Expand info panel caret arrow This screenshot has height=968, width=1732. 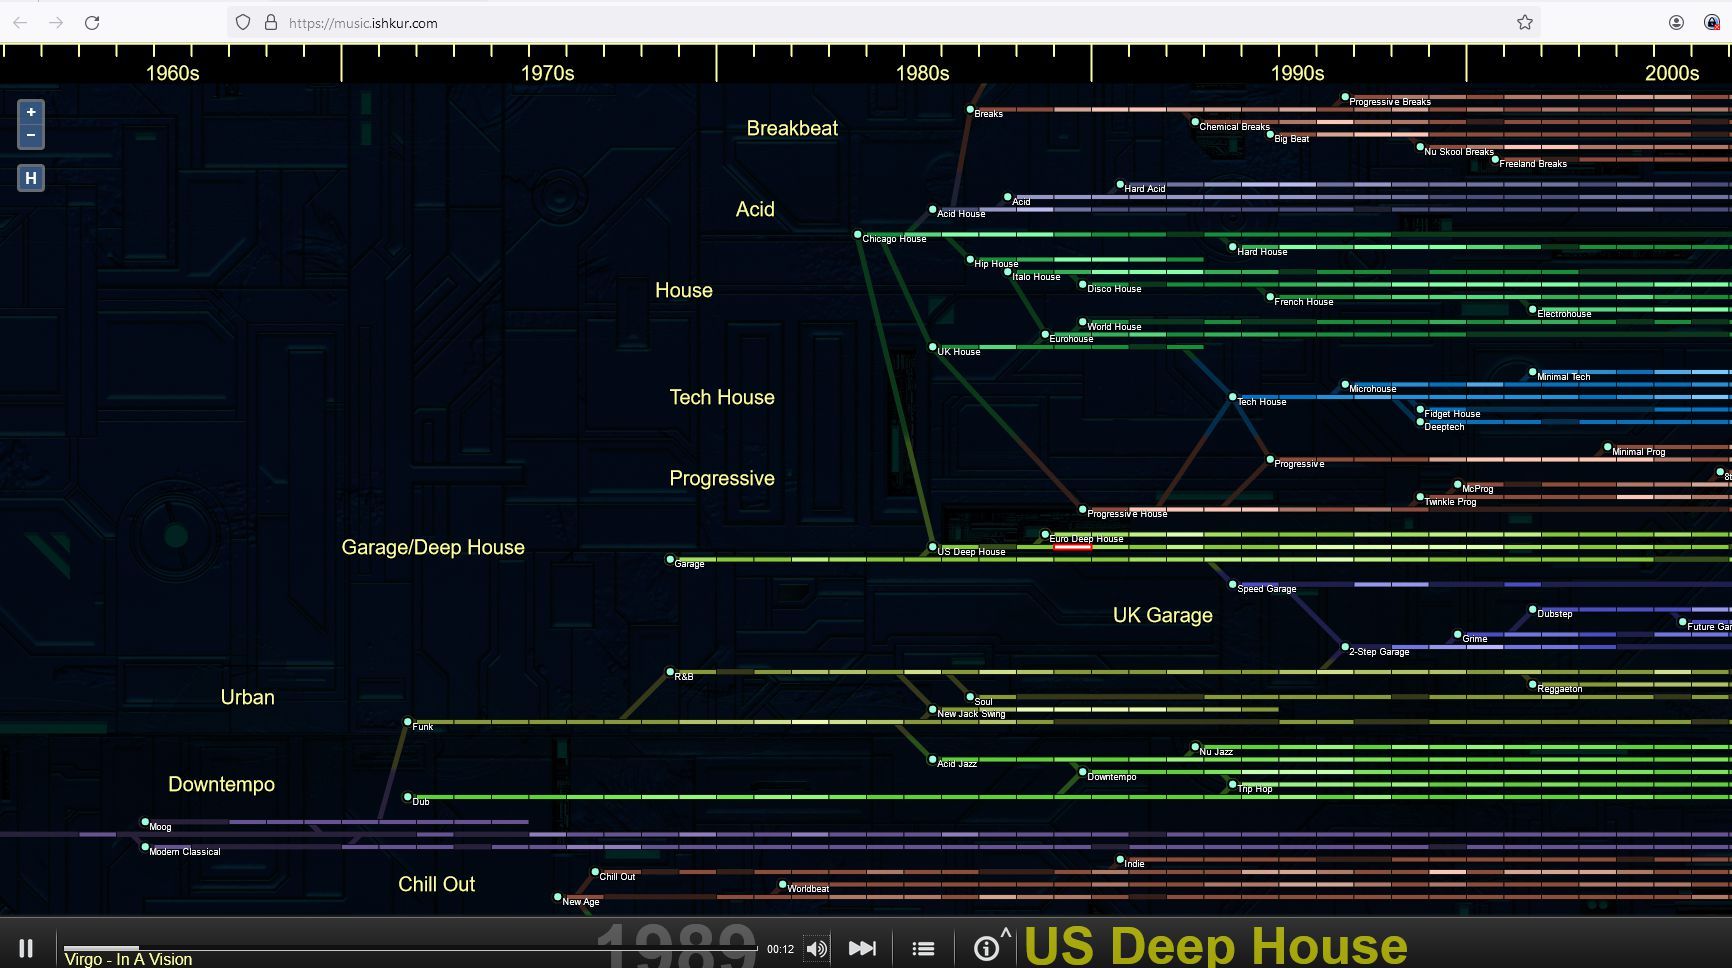[x=1006, y=933]
